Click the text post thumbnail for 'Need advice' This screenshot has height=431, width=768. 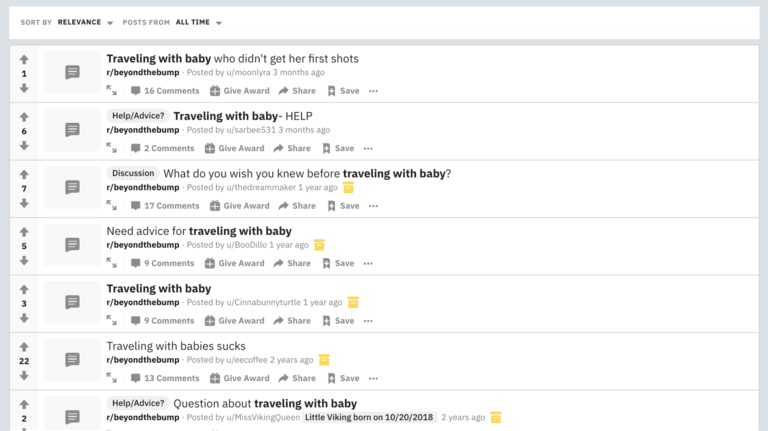(x=72, y=244)
